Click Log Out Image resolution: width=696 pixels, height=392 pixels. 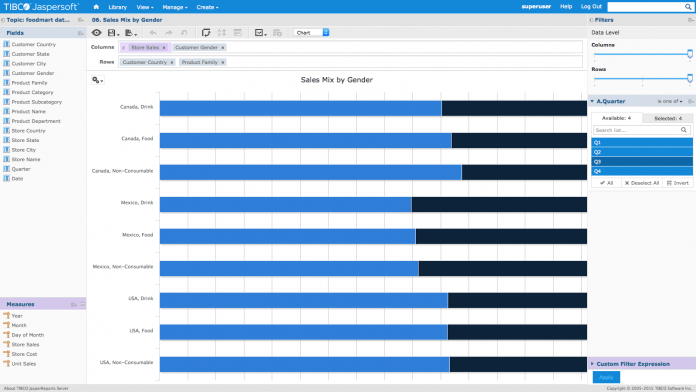[x=591, y=7]
